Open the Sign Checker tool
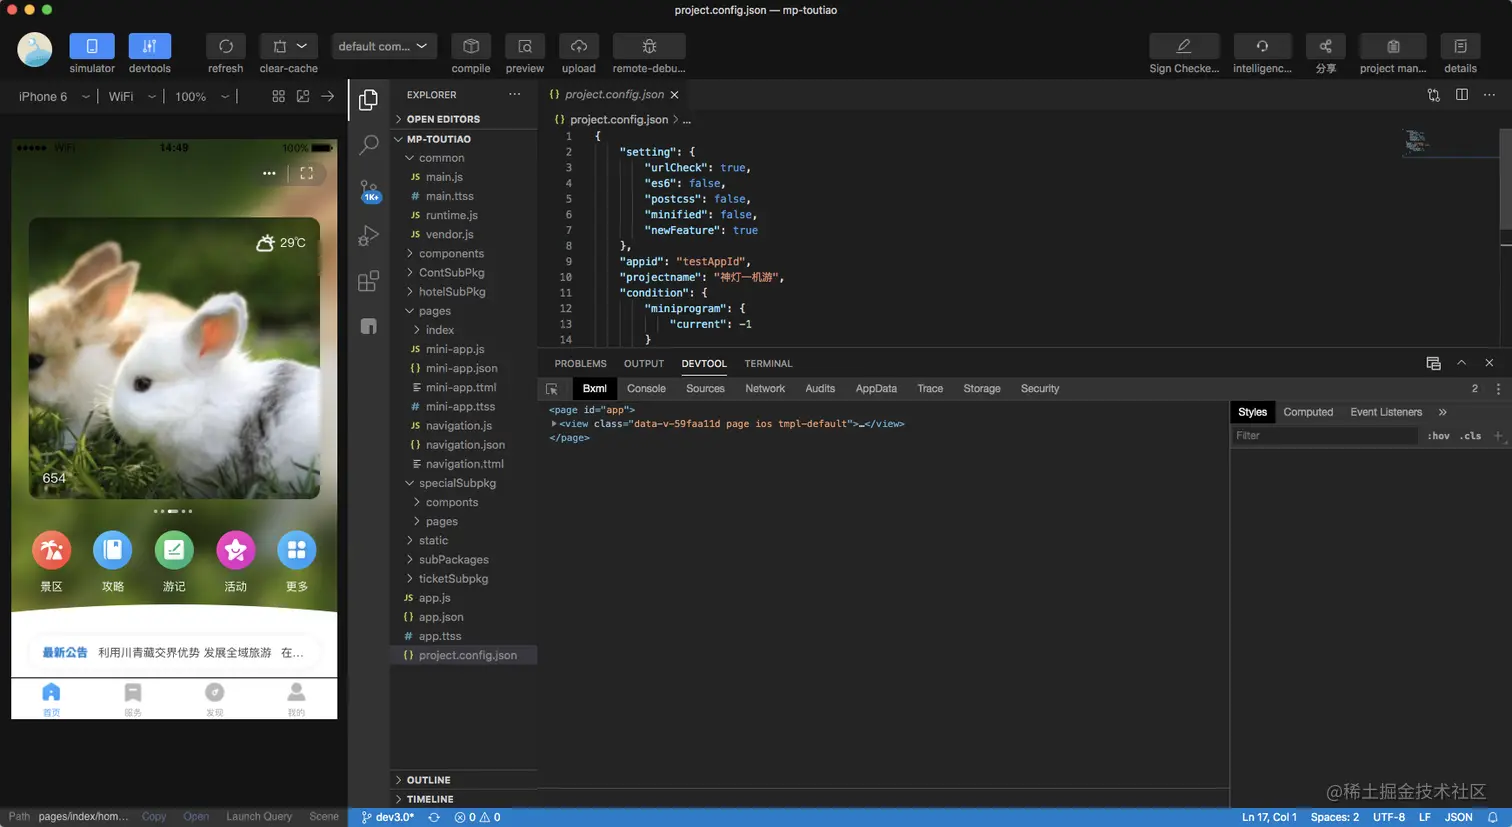The width and height of the screenshot is (1512, 827). pos(1184,46)
